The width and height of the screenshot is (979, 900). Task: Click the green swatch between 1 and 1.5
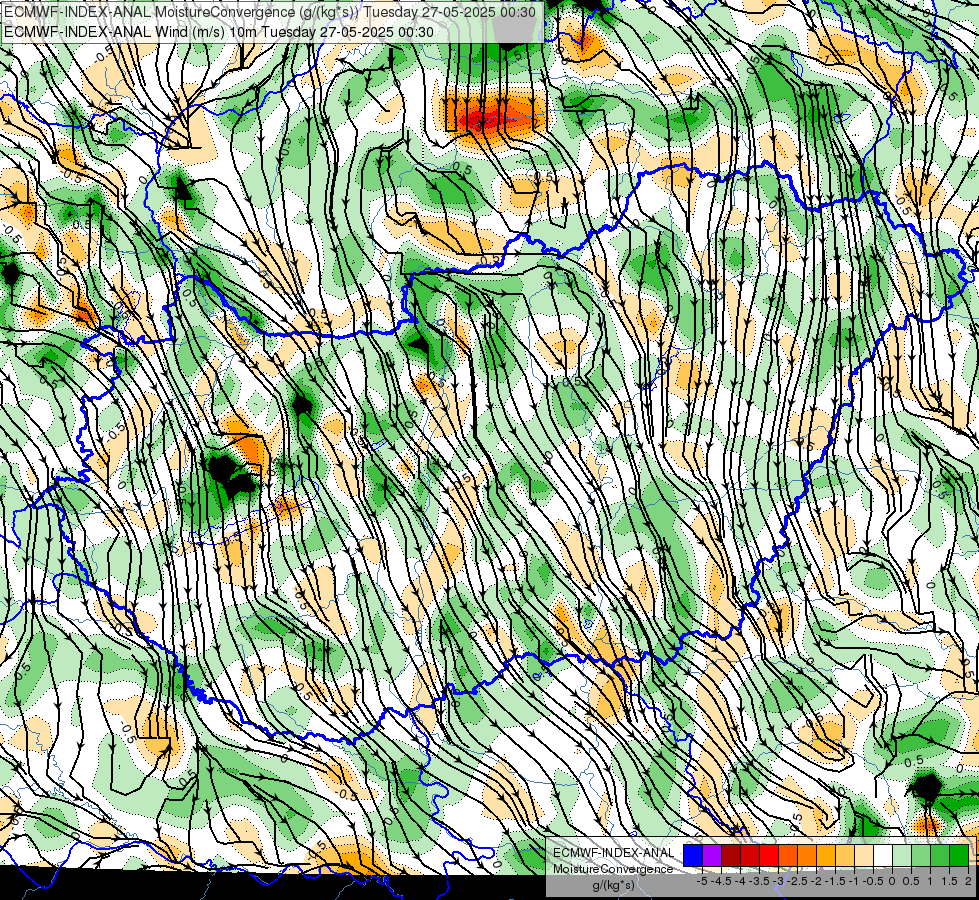point(940,855)
